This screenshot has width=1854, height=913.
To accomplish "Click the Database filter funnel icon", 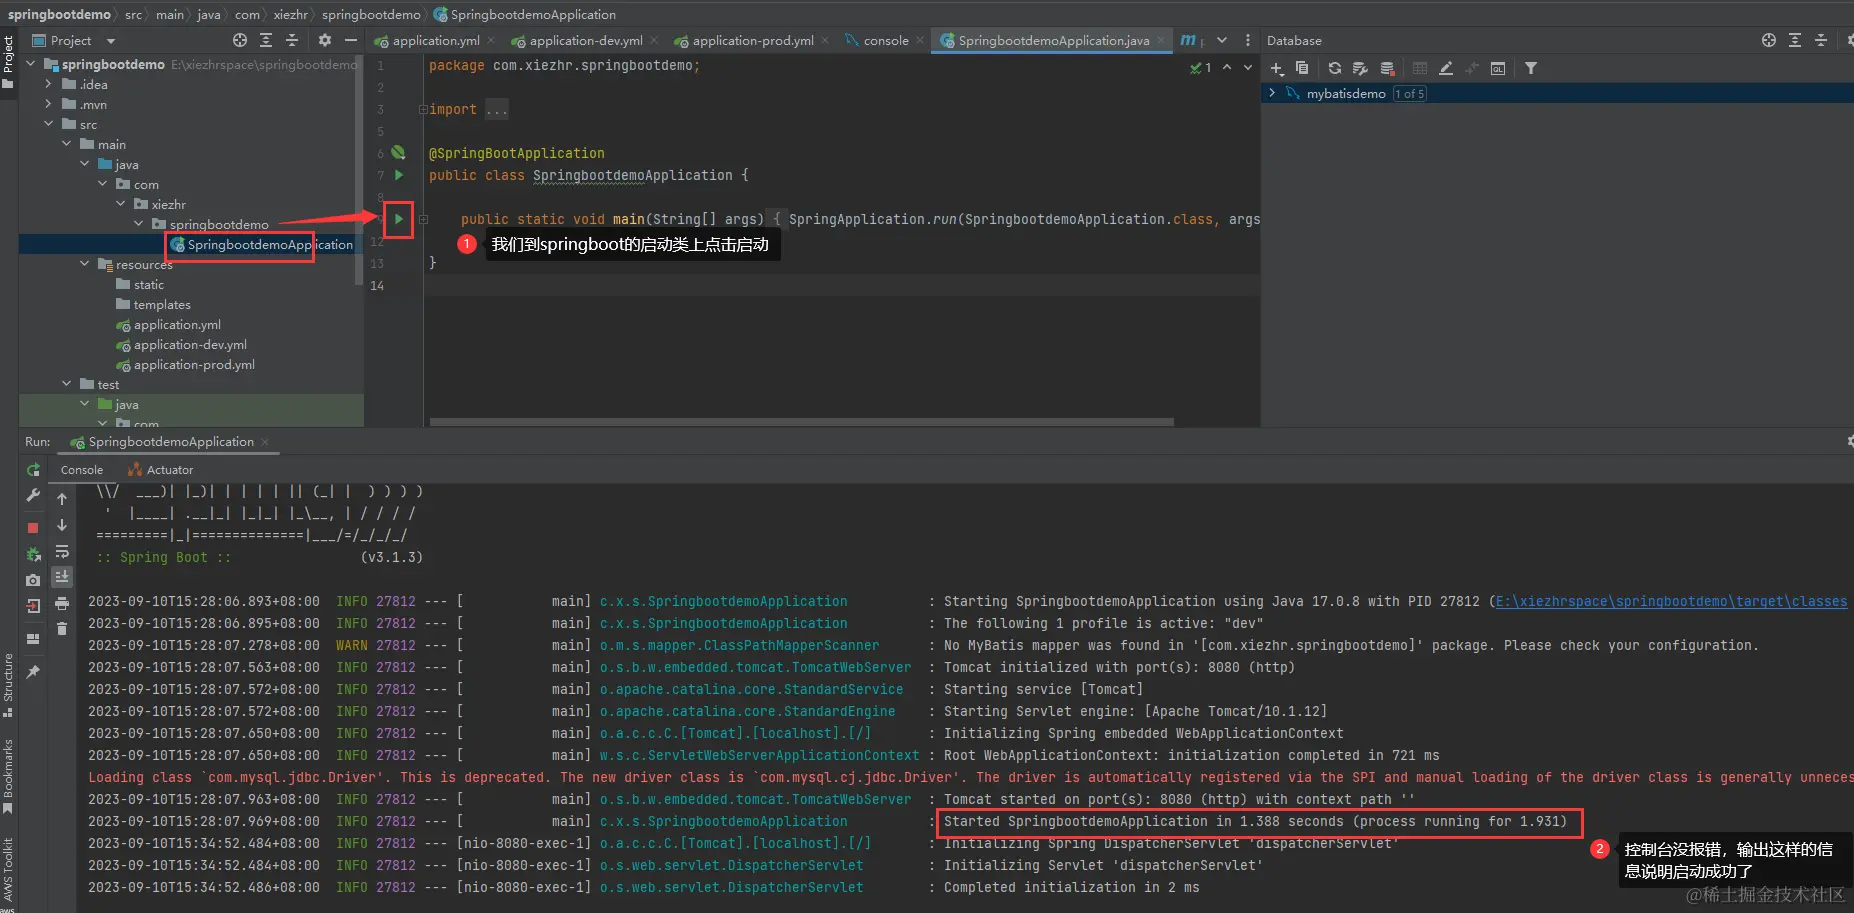I will [x=1531, y=68].
